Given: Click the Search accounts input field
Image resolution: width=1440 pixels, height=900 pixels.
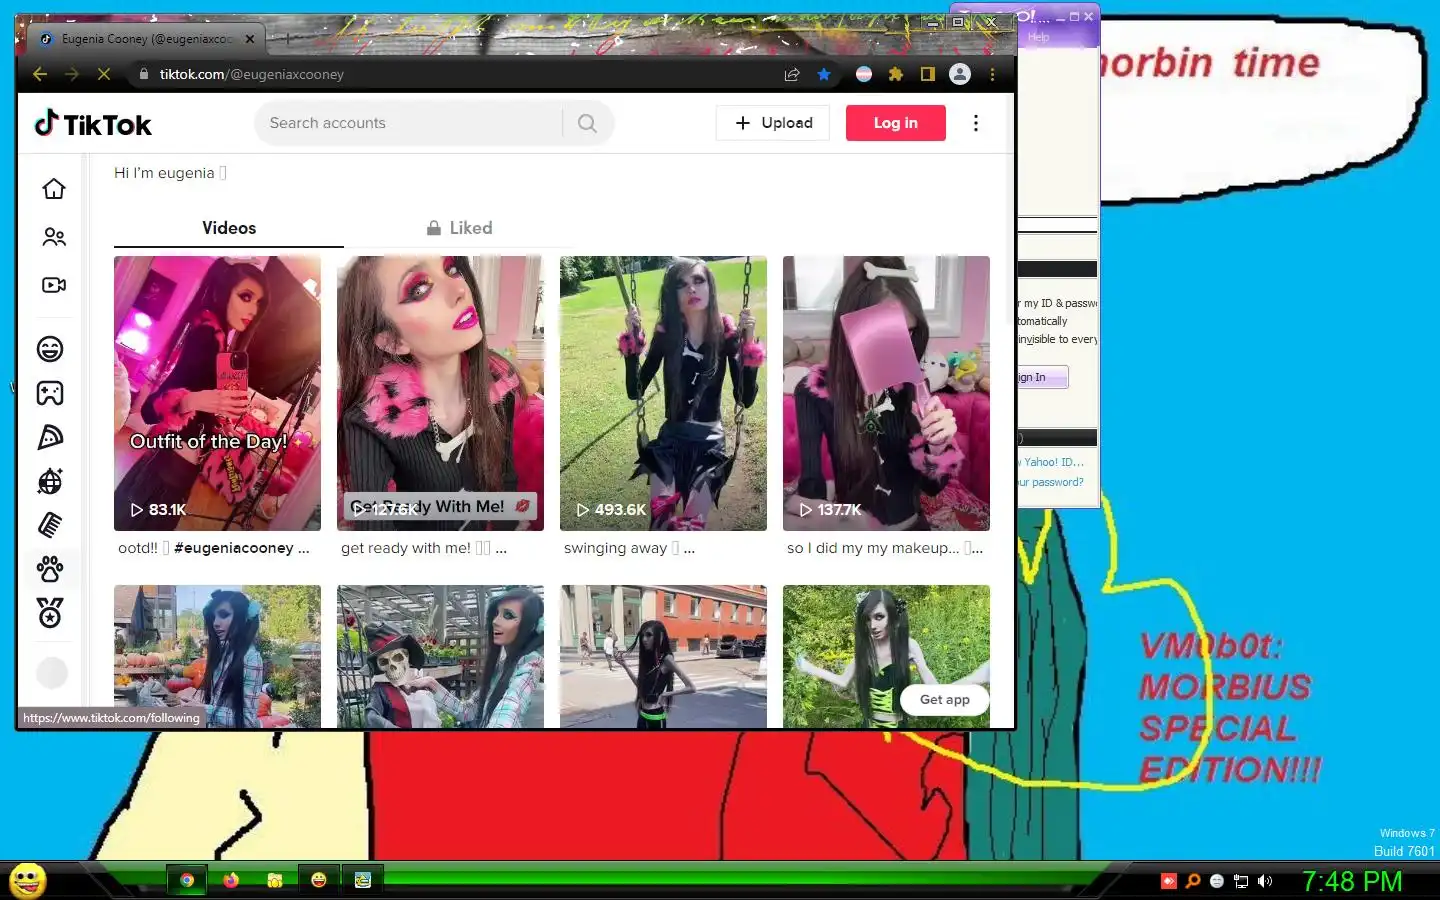Looking at the screenshot, I should point(410,123).
